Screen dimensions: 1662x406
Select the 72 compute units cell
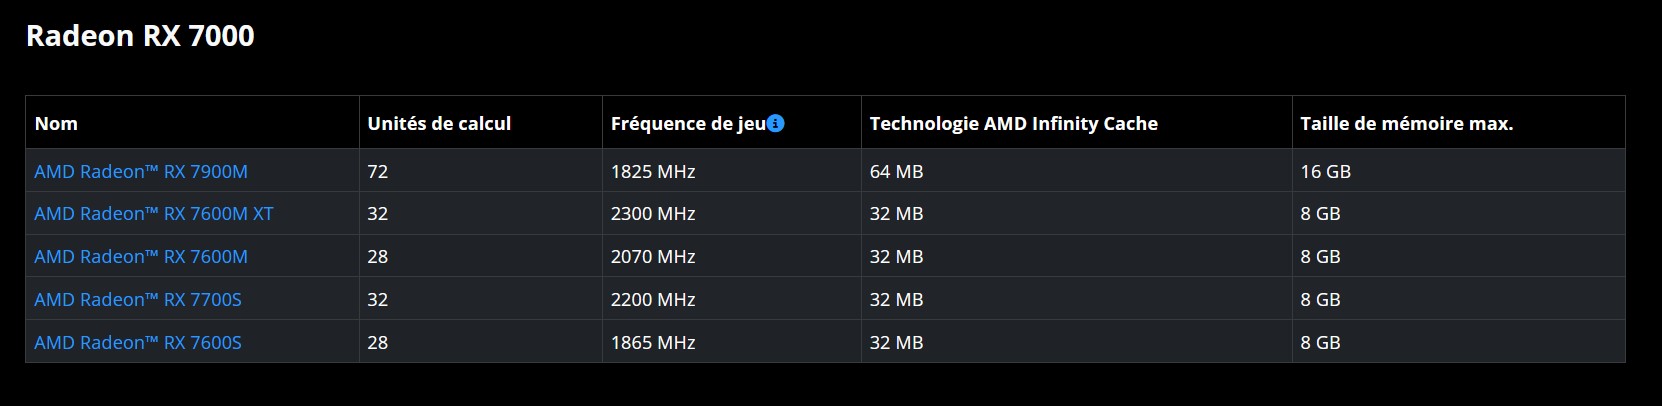[481, 171]
